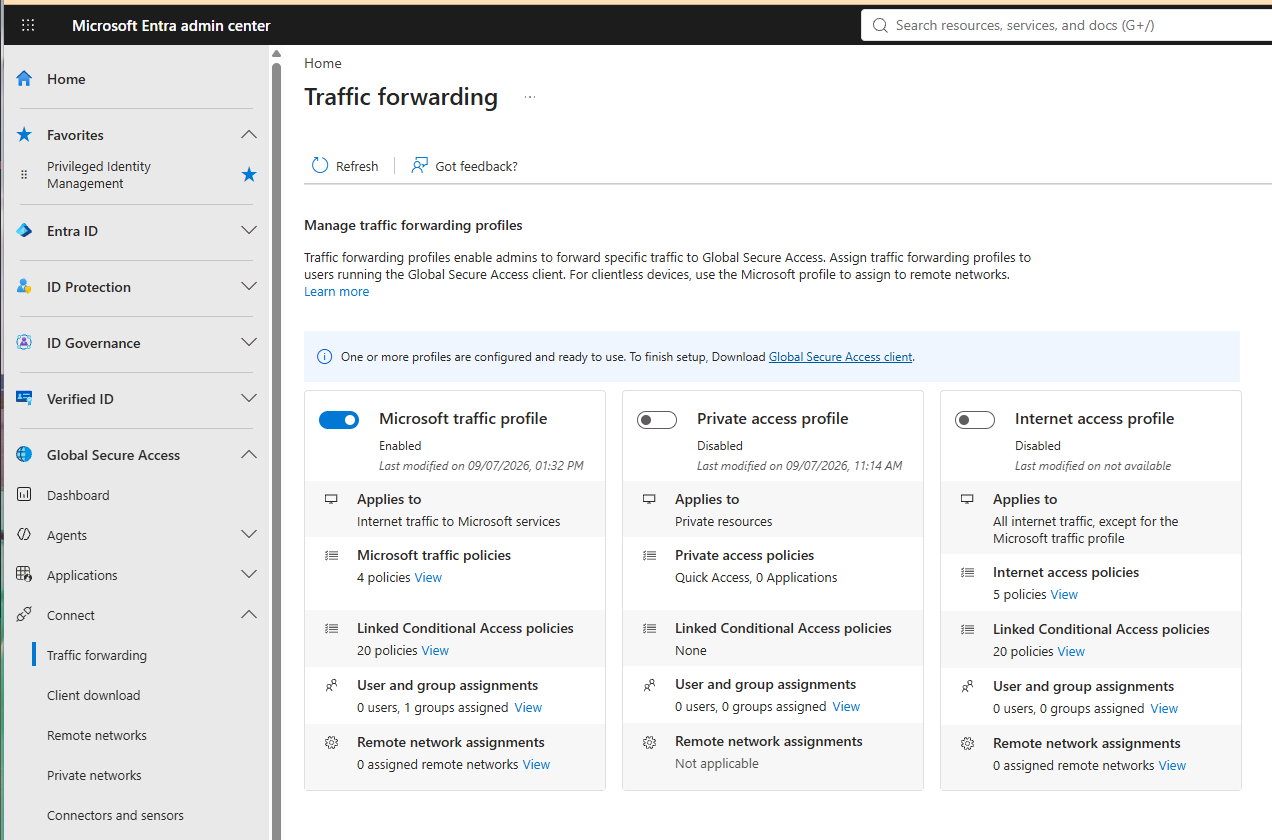This screenshot has width=1272, height=840.
Task: View Internet access user and group assignments
Action: pyautogui.click(x=1164, y=709)
